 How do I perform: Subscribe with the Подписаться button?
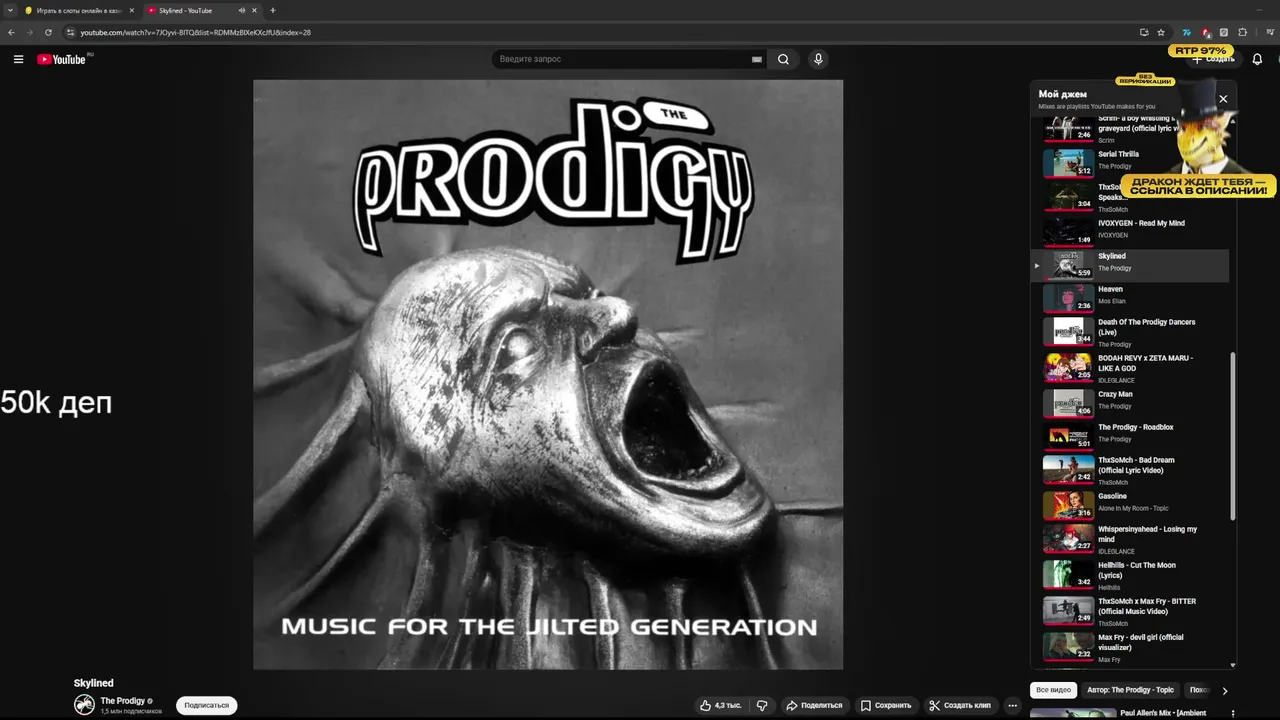[x=207, y=705]
